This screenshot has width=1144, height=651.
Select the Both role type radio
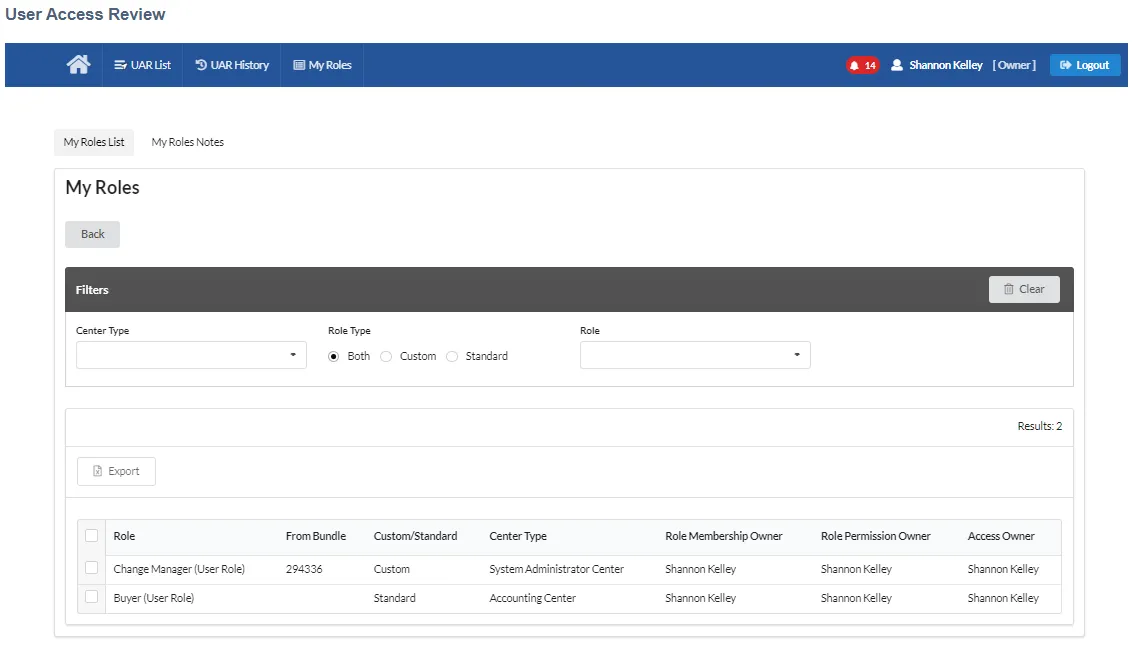[333, 356]
